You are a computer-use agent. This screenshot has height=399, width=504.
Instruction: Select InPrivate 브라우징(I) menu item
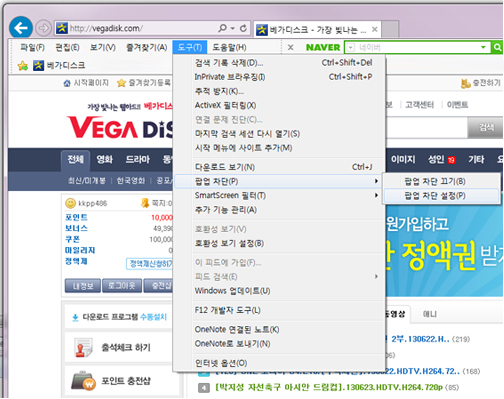[279, 77]
